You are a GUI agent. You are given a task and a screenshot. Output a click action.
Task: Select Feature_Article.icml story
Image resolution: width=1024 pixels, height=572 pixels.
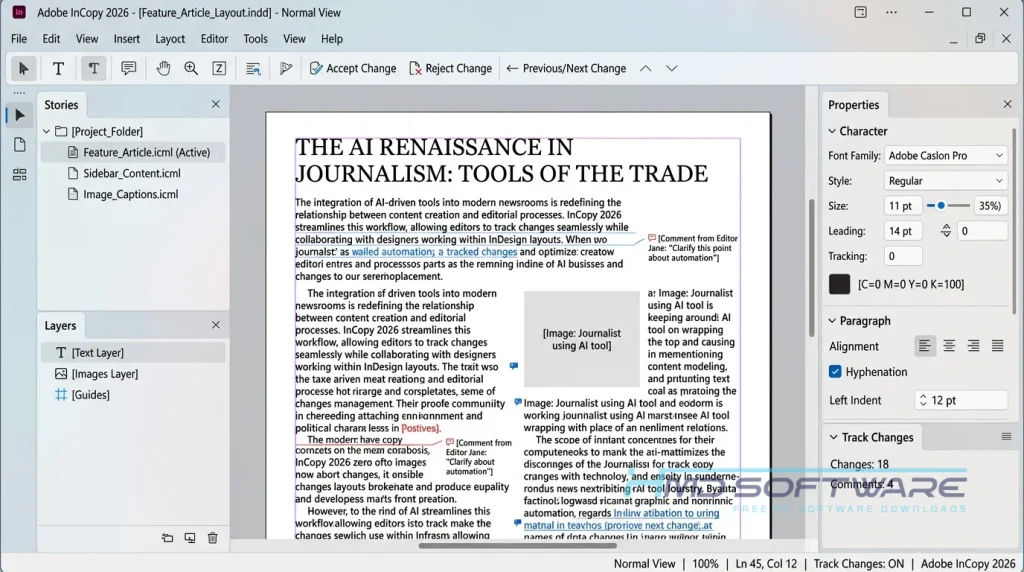click(x=133, y=152)
